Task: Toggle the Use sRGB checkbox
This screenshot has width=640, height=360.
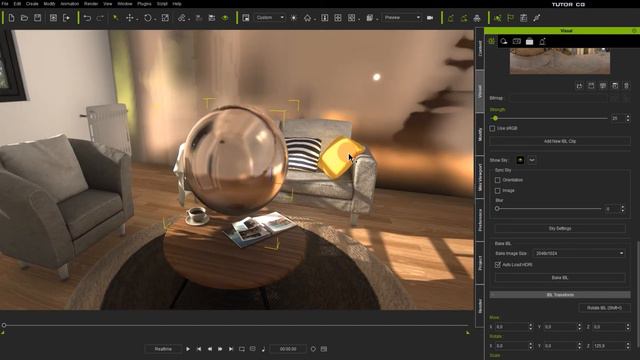Action: click(x=492, y=128)
